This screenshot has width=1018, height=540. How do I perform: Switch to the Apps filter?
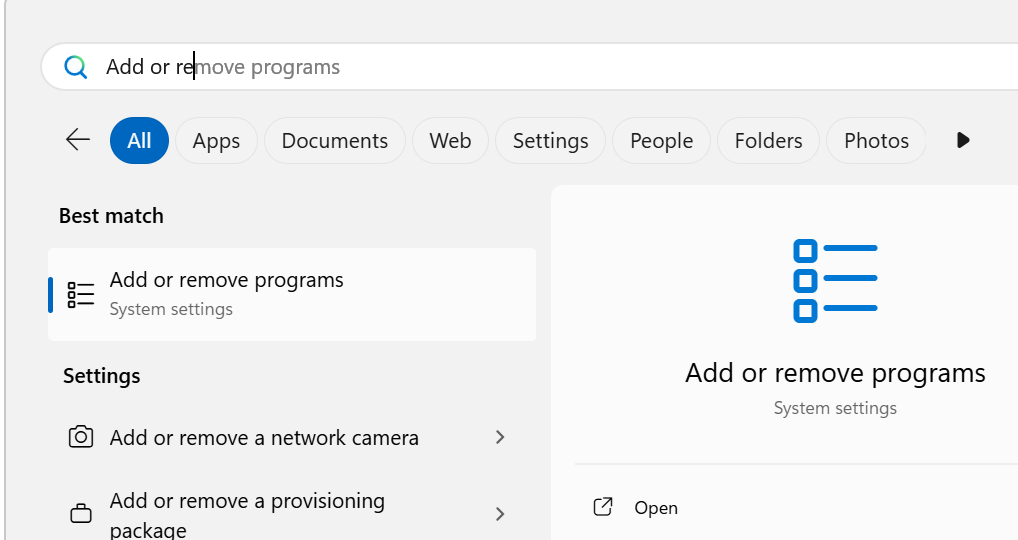pos(216,141)
